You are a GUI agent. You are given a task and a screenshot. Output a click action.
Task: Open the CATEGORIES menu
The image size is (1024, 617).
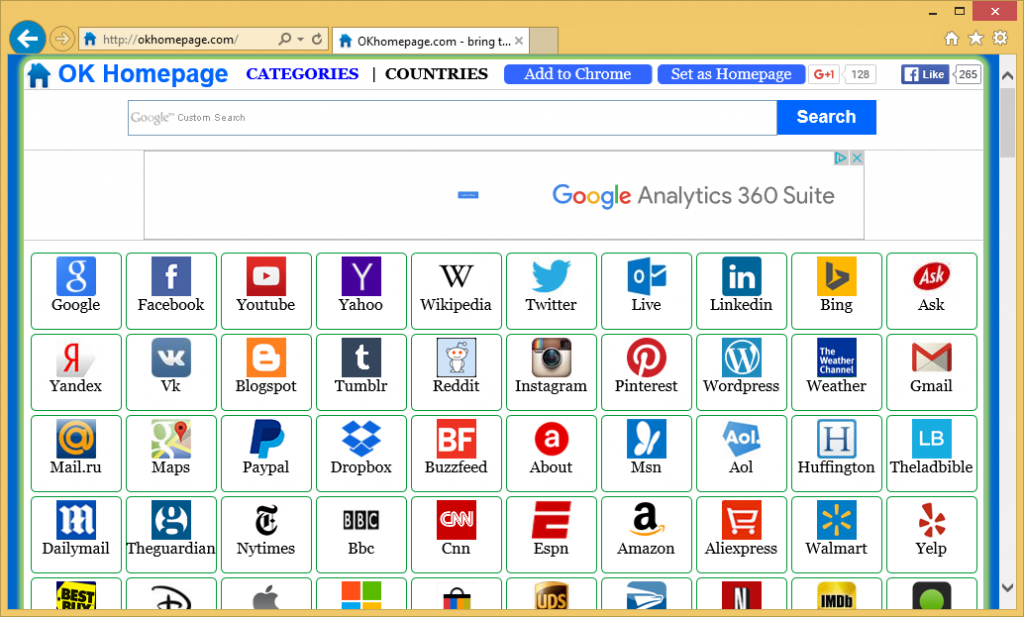[x=302, y=74]
